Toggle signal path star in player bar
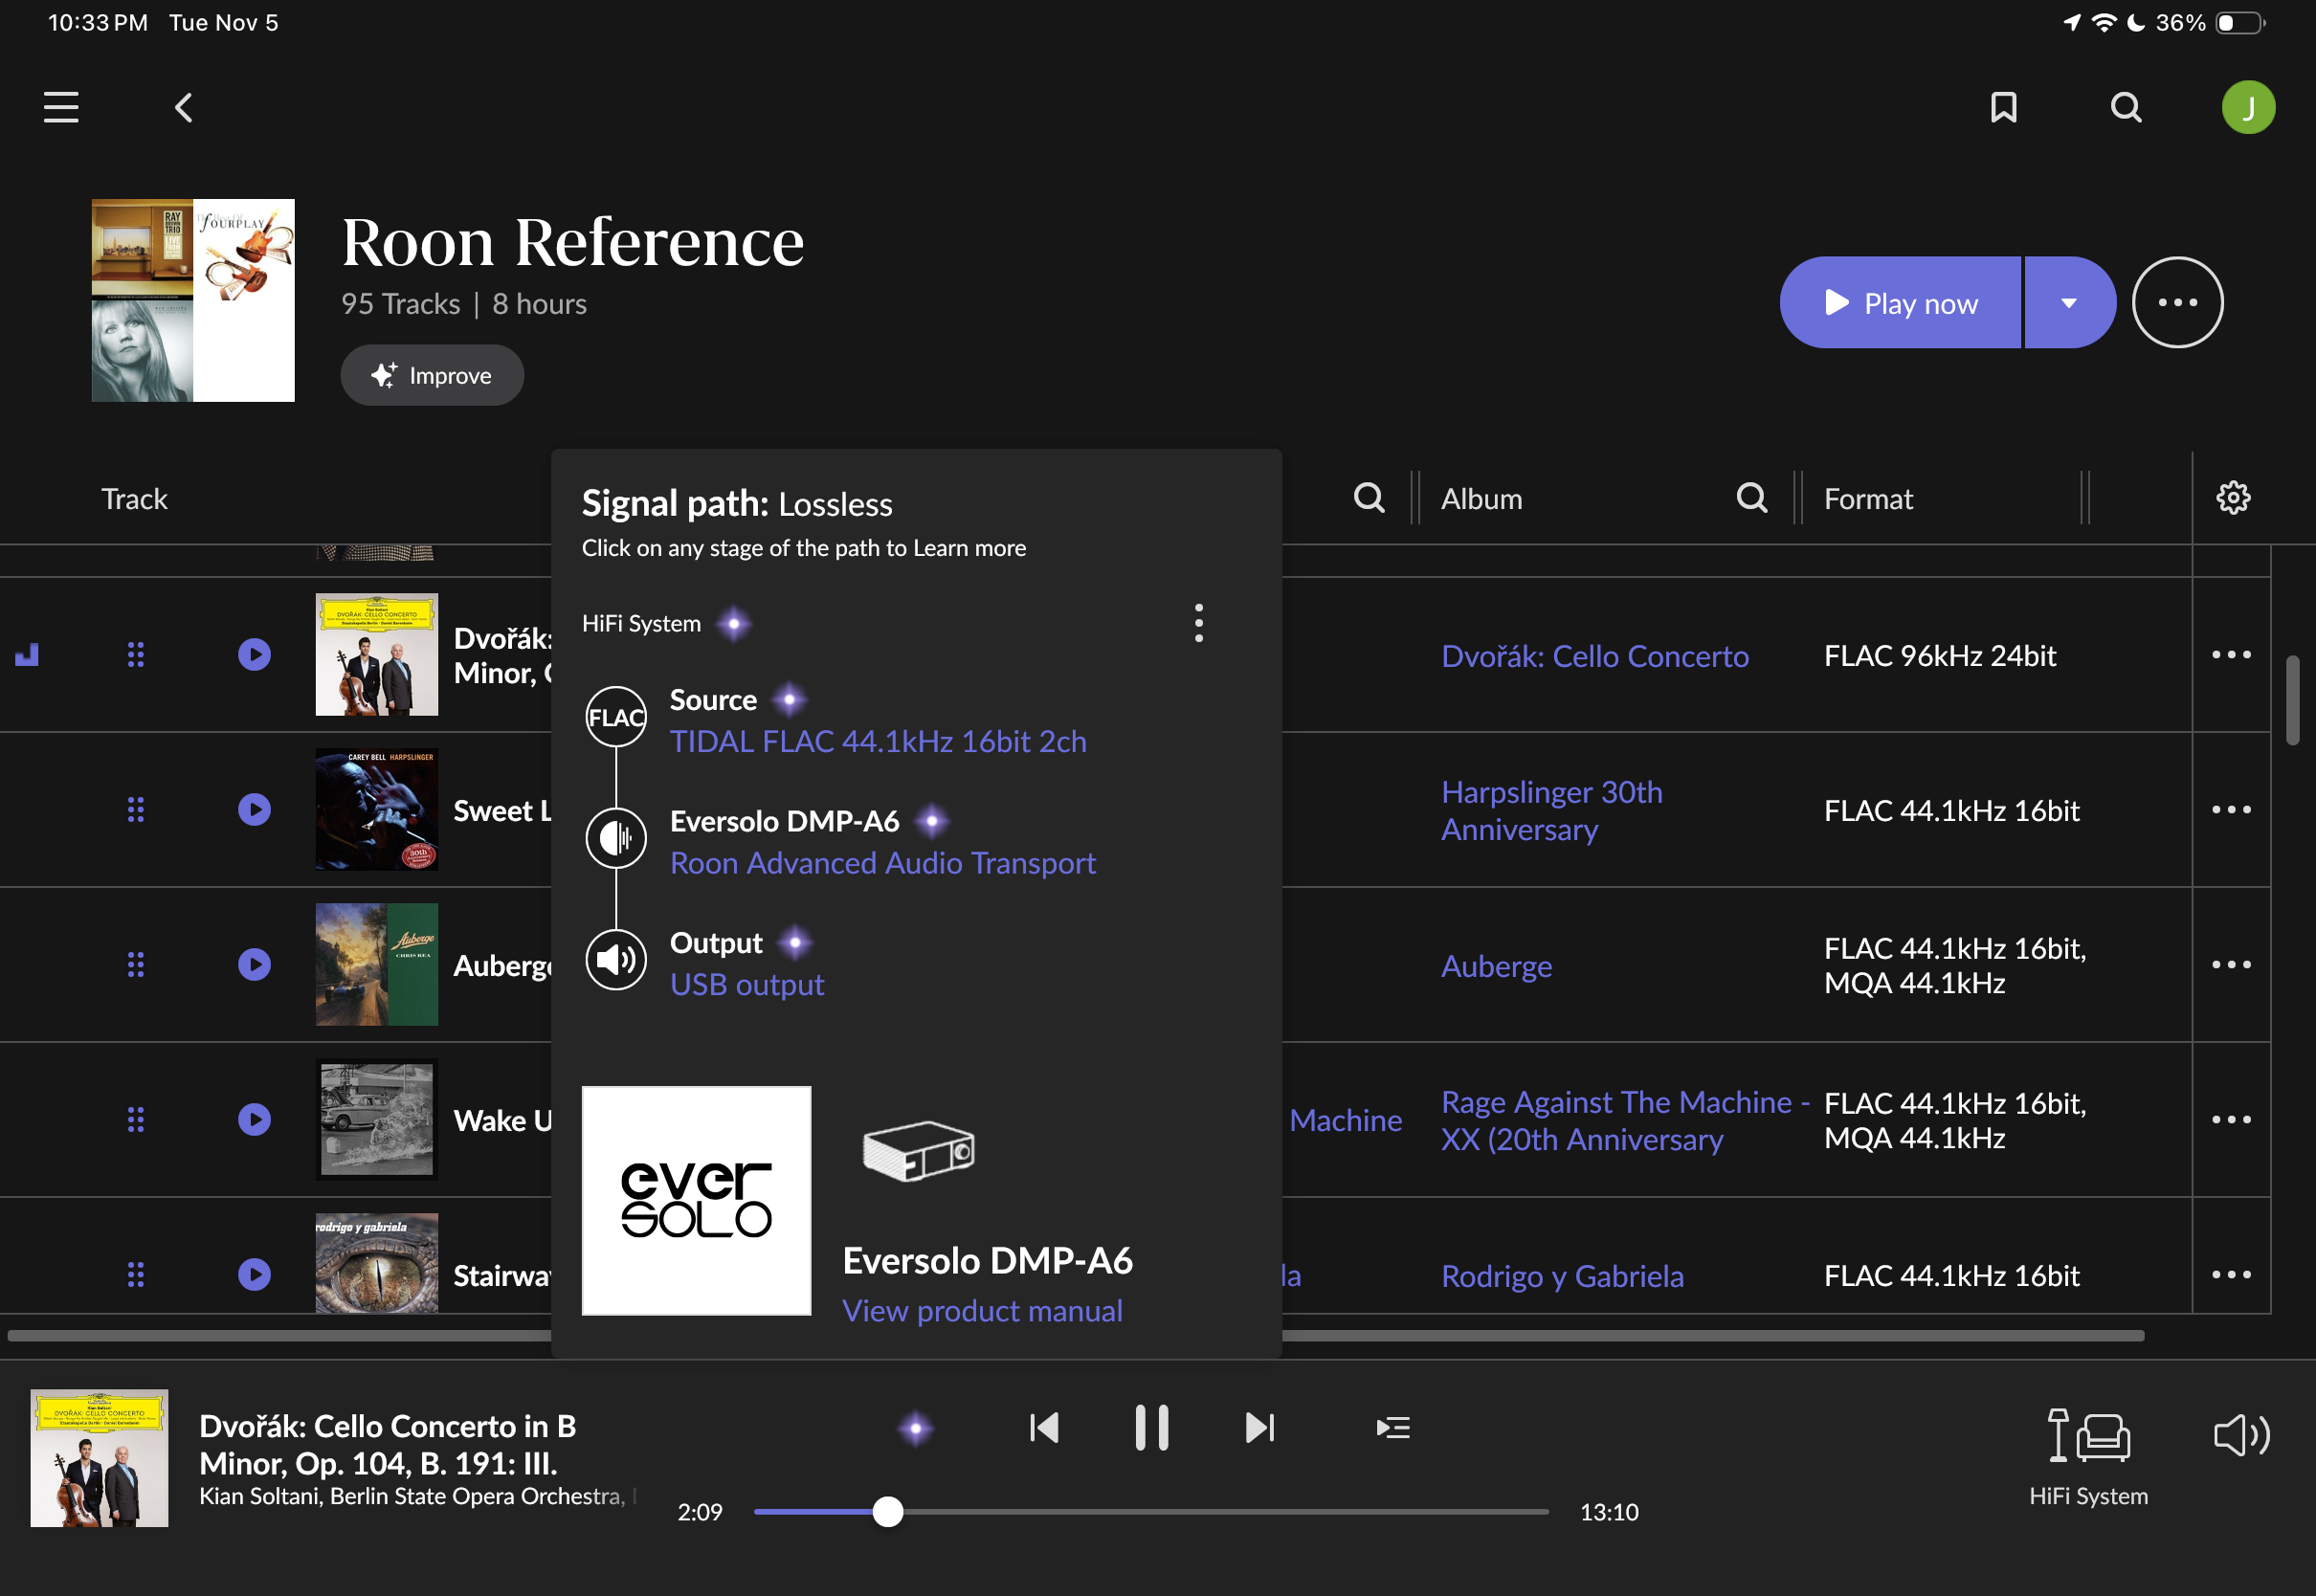This screenshot has width=2316, height=1596. click(x=915, y=1428)
